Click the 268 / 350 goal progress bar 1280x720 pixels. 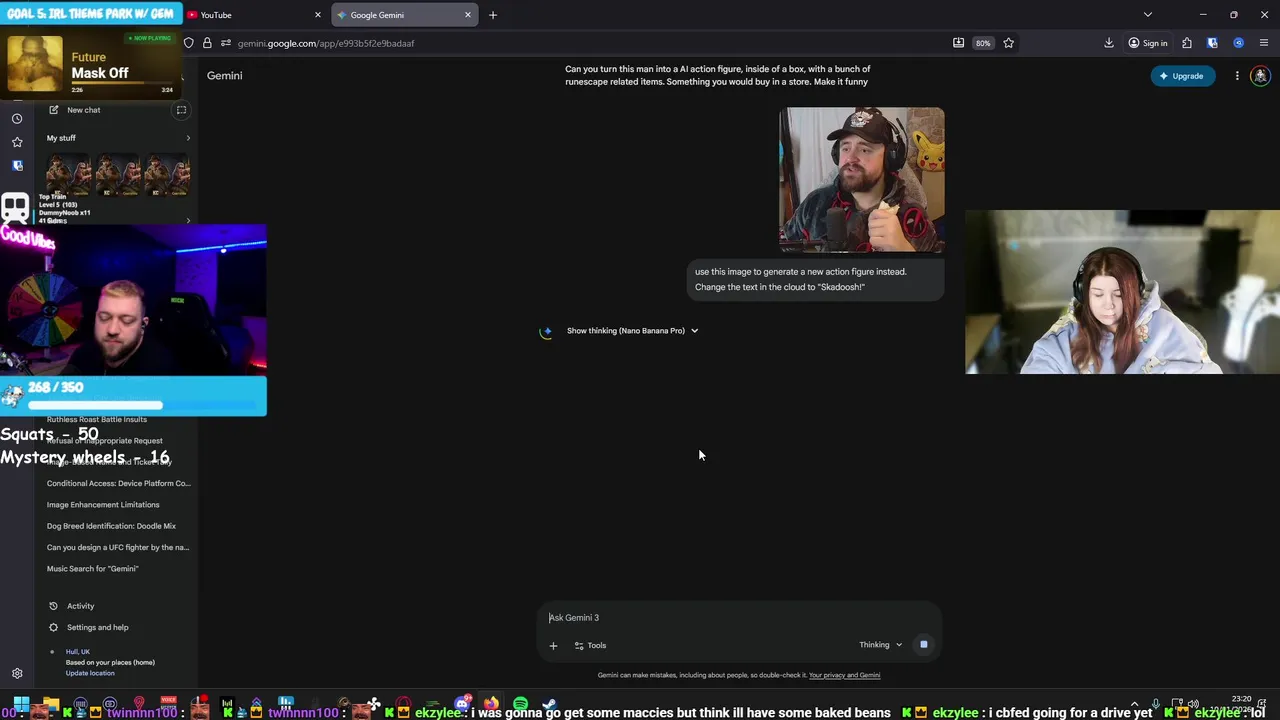coord(143,405)
